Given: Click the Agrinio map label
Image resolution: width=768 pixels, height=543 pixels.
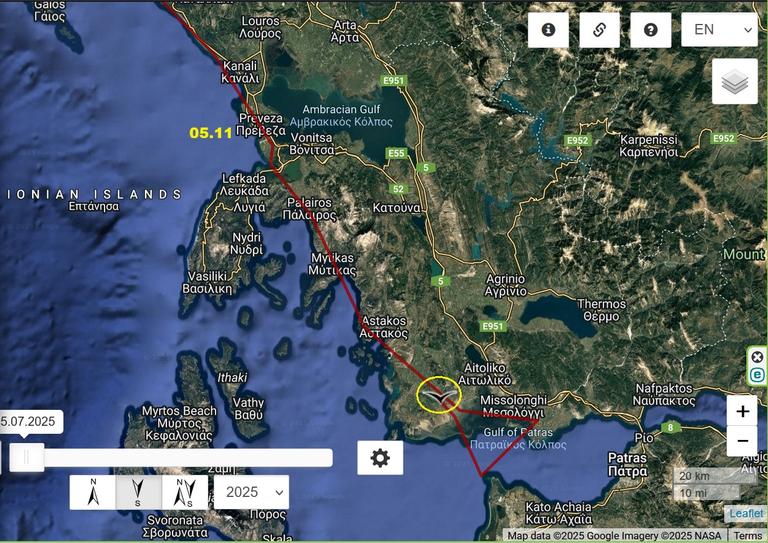Looking at the screenshot, I should click(x=505, y=285).
